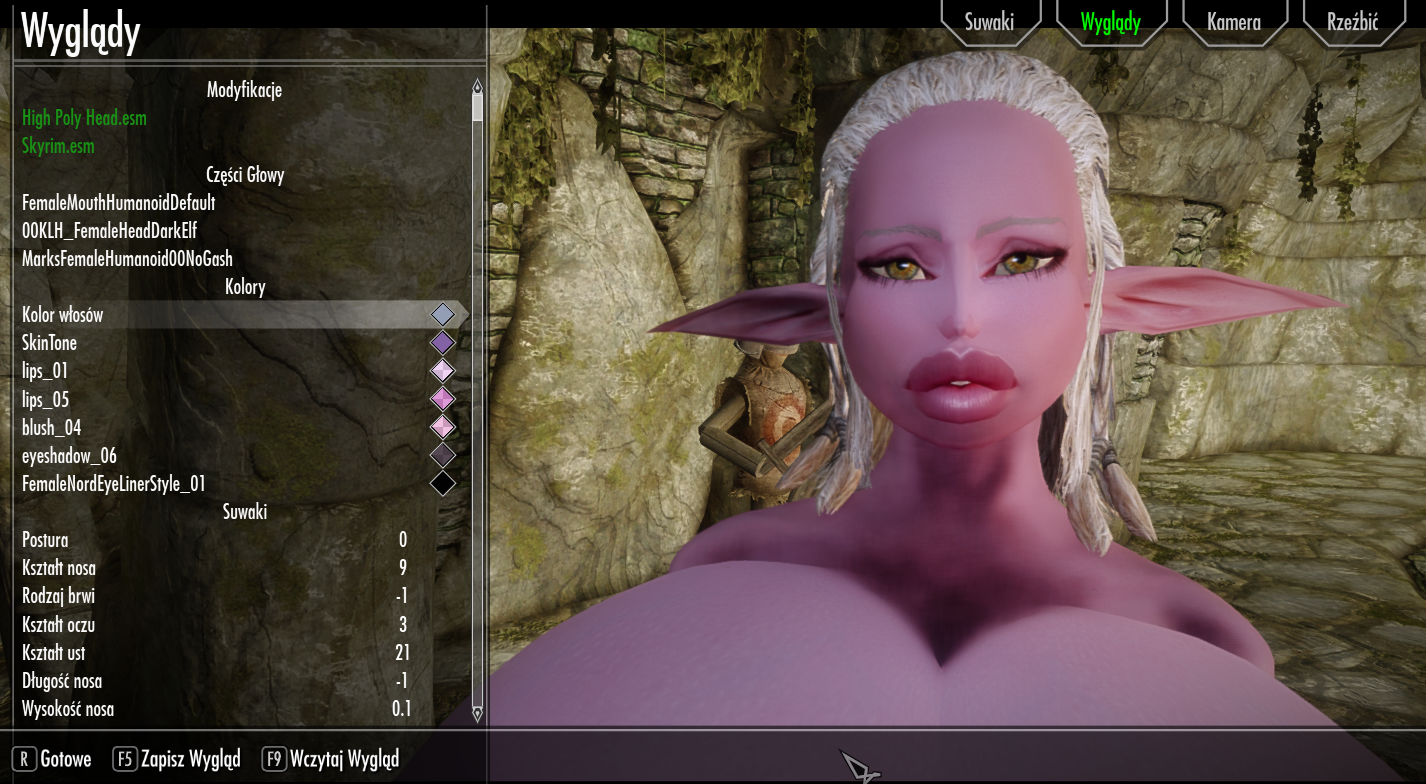
Task: Click the Wysokość nosa value 0.1
Action: 401,709
